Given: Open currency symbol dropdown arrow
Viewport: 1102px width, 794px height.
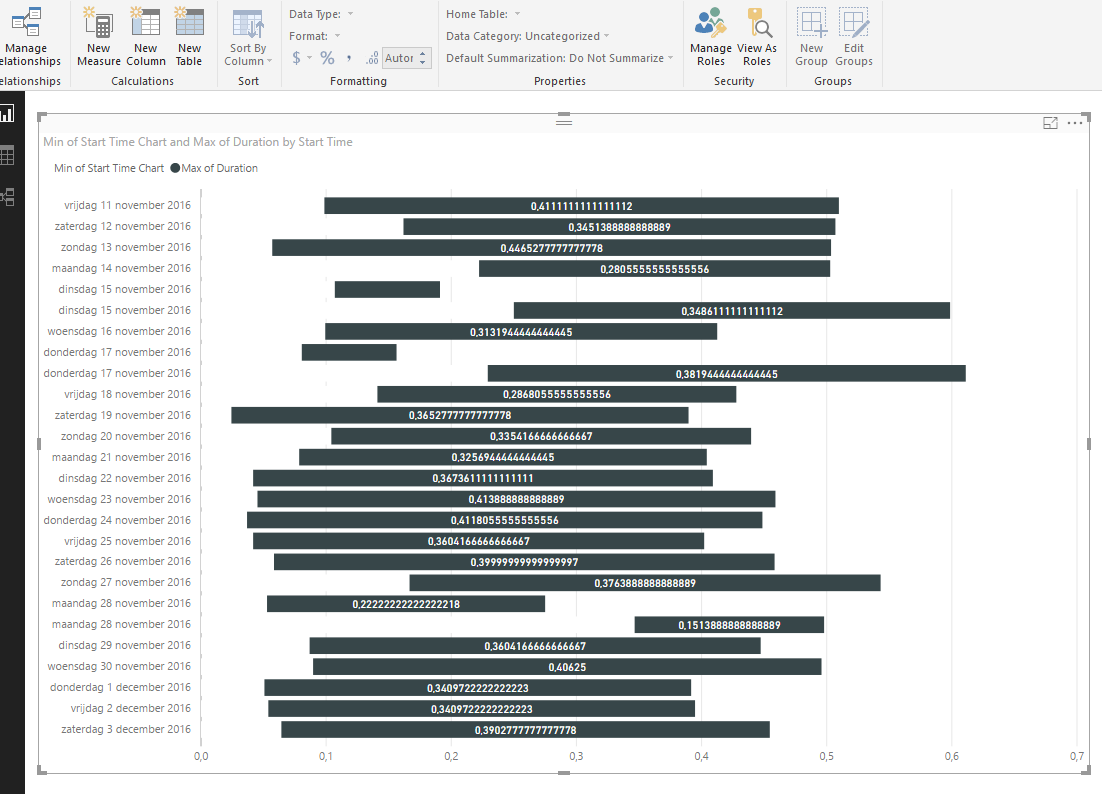Looking at the screenshot, I should point(309,58).
